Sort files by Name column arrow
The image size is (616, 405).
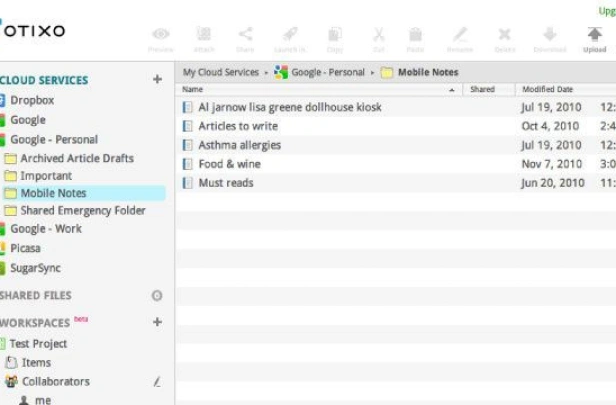(451, 90)
